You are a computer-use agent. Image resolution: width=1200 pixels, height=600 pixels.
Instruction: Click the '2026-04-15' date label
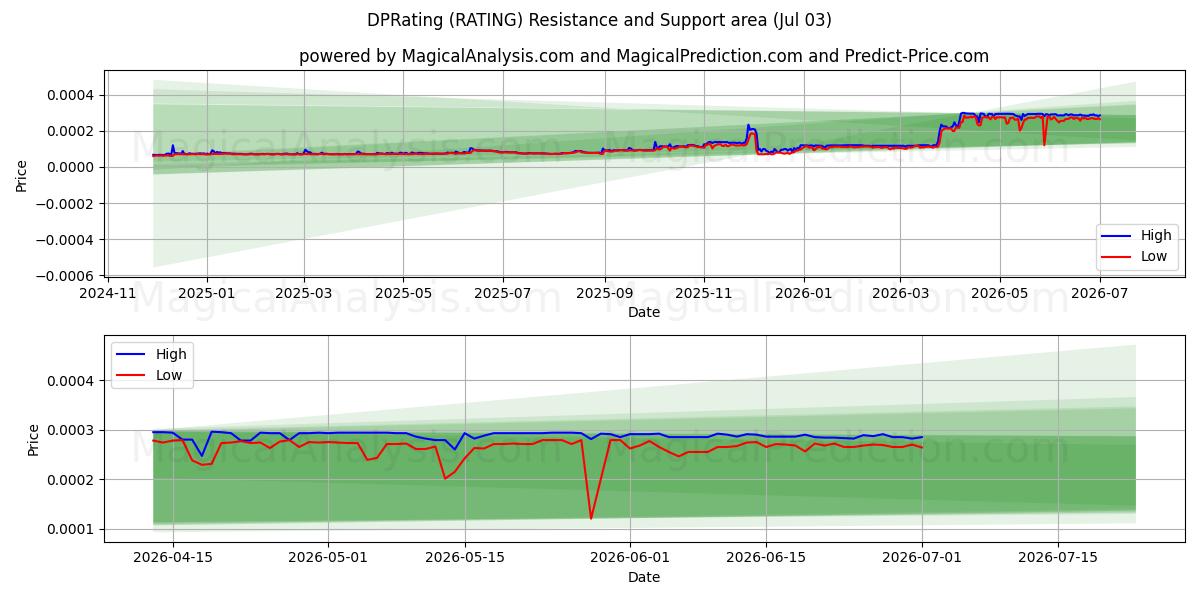[x=173, y=559]
